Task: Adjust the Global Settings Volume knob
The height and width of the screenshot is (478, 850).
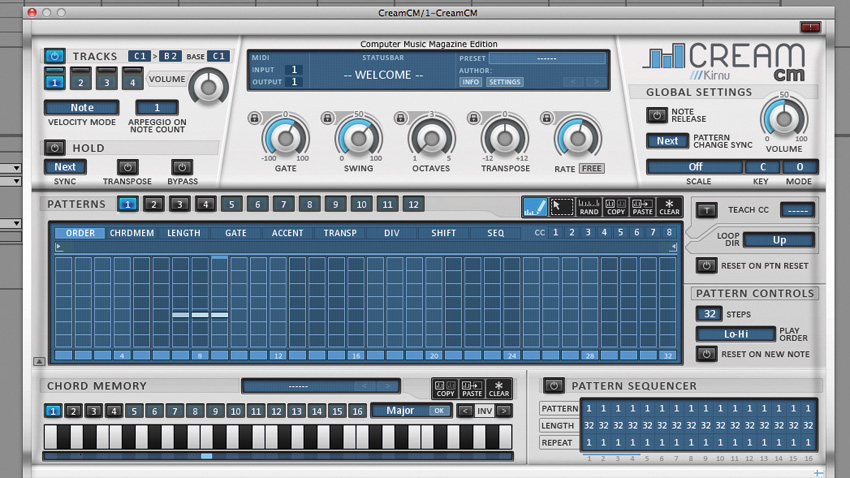Action: [784, 119]
